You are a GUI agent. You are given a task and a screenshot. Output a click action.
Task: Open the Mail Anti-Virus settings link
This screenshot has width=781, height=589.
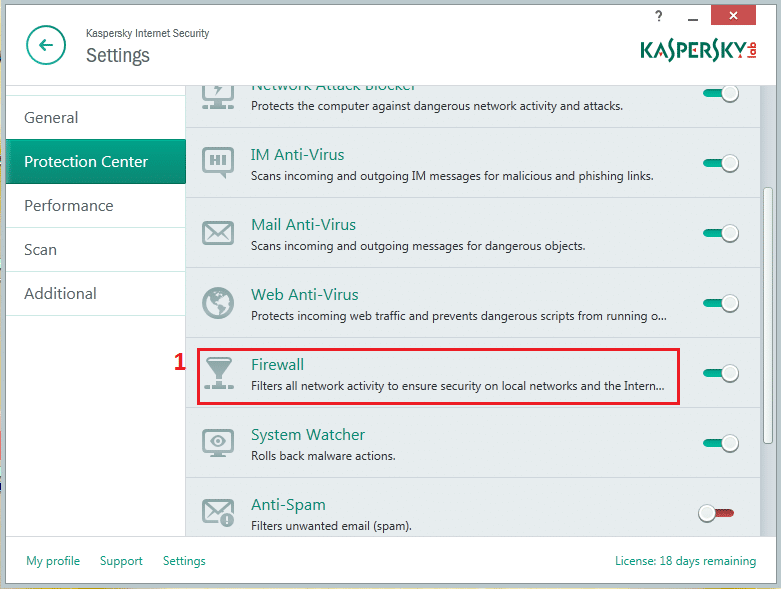pos(303,225)
